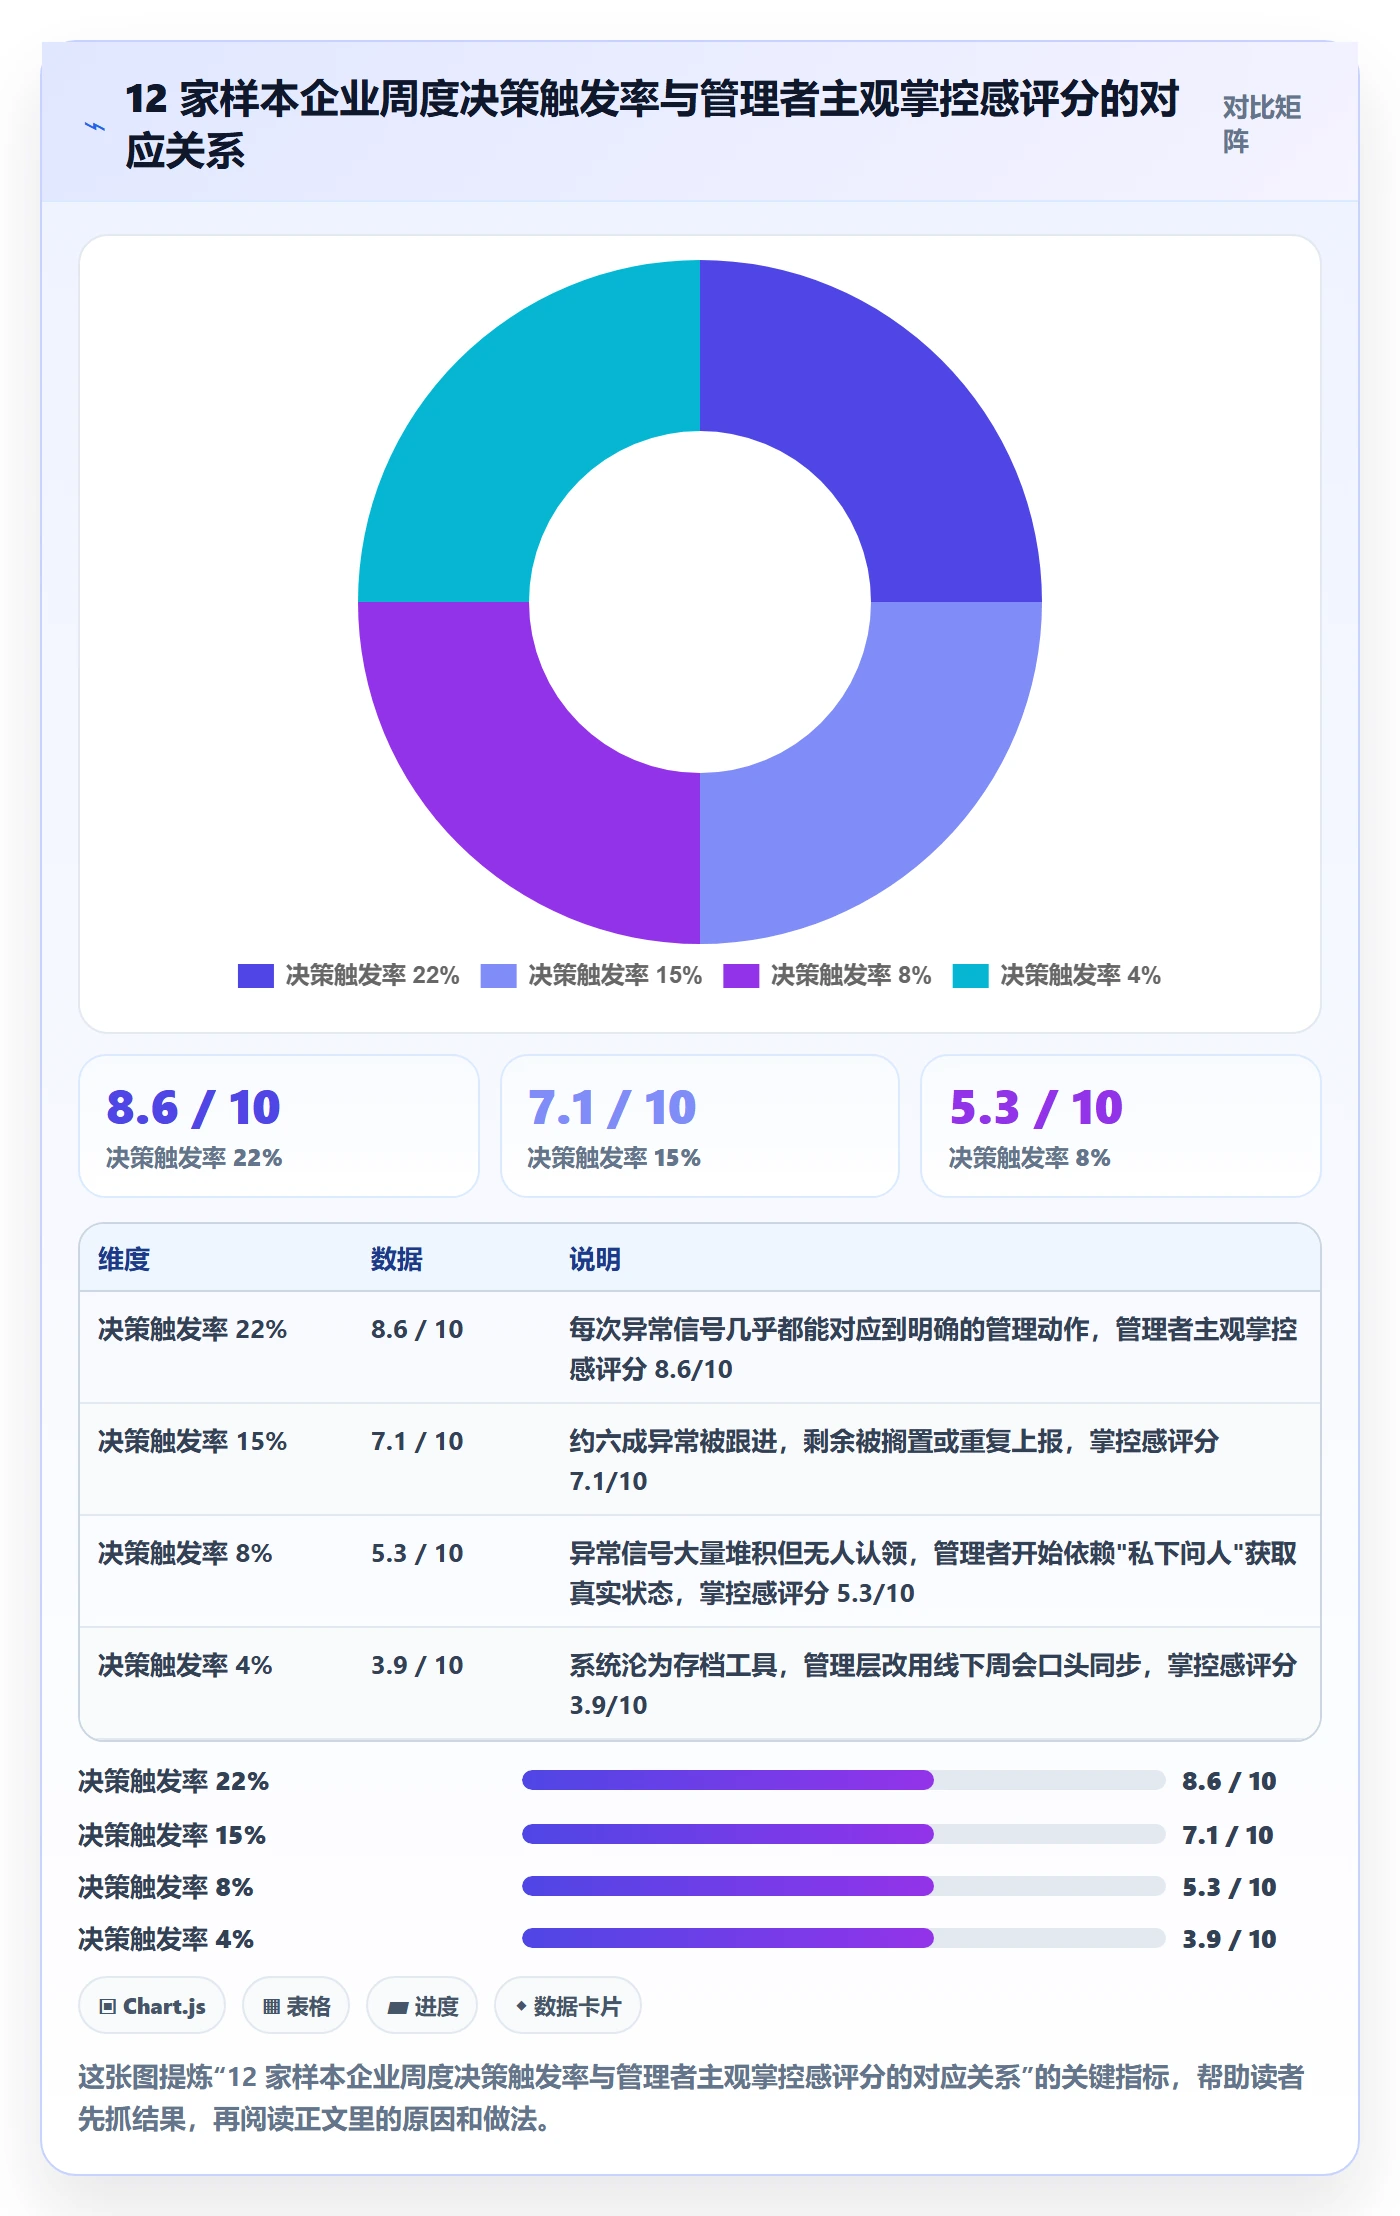
Task: Click progress bar for 决策触发率 8%
Action: tap(843, 1886)
